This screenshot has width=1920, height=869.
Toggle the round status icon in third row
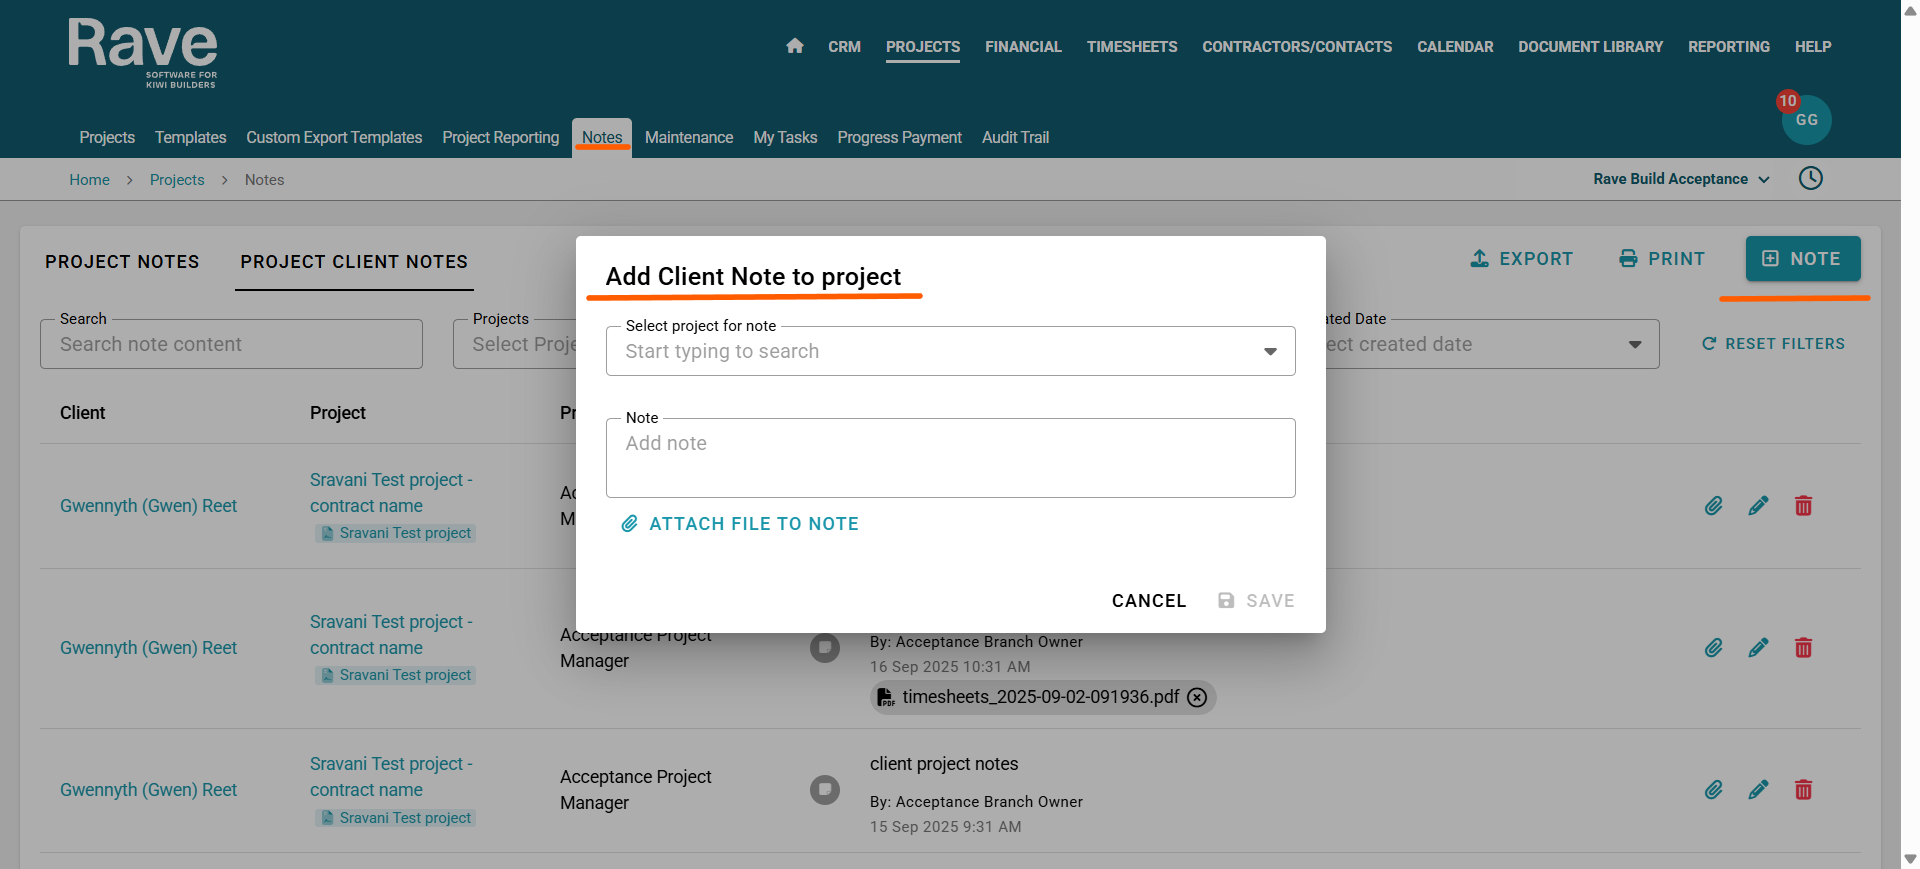tap(825, 790)
